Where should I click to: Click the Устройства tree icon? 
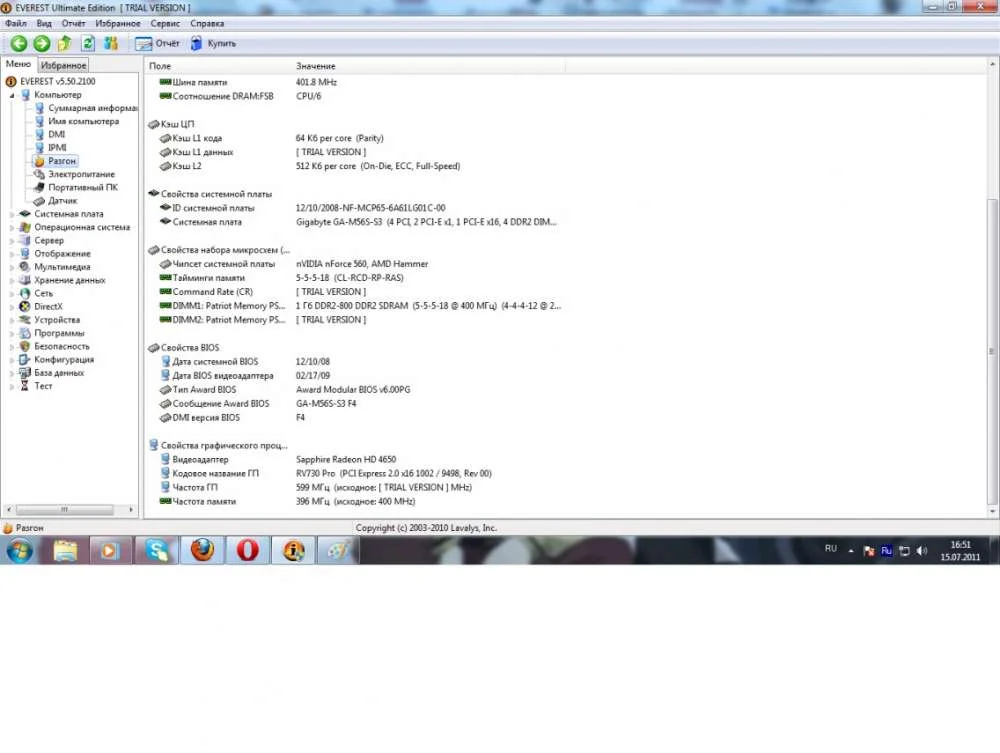coord(25,320)
